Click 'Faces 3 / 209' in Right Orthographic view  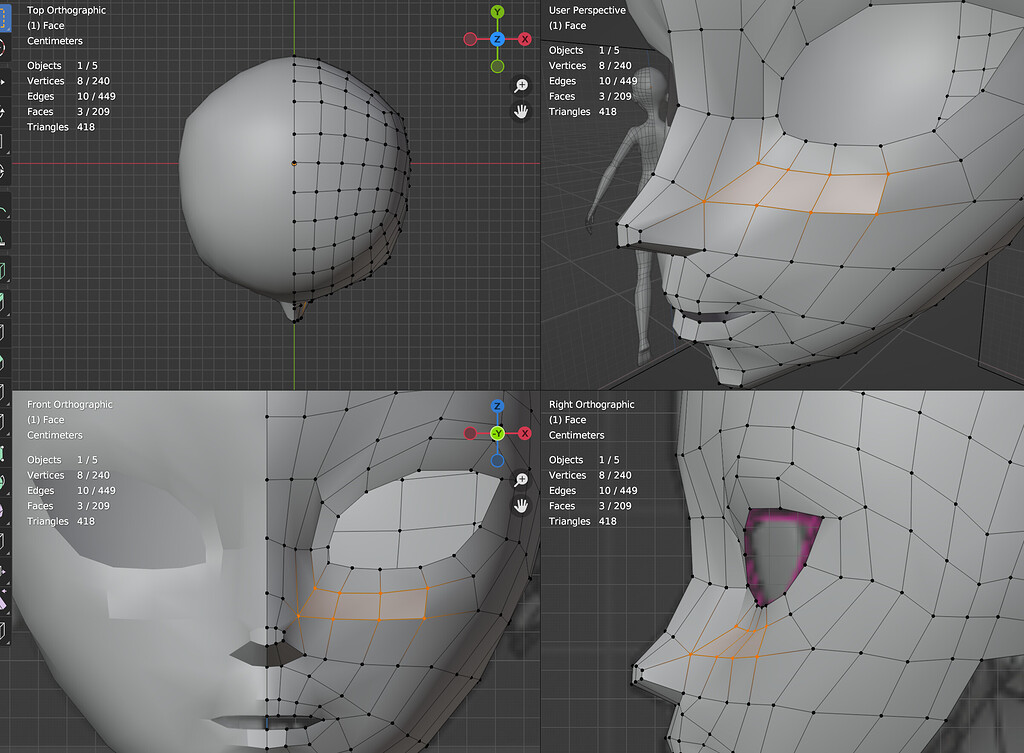tap(590, 506)
